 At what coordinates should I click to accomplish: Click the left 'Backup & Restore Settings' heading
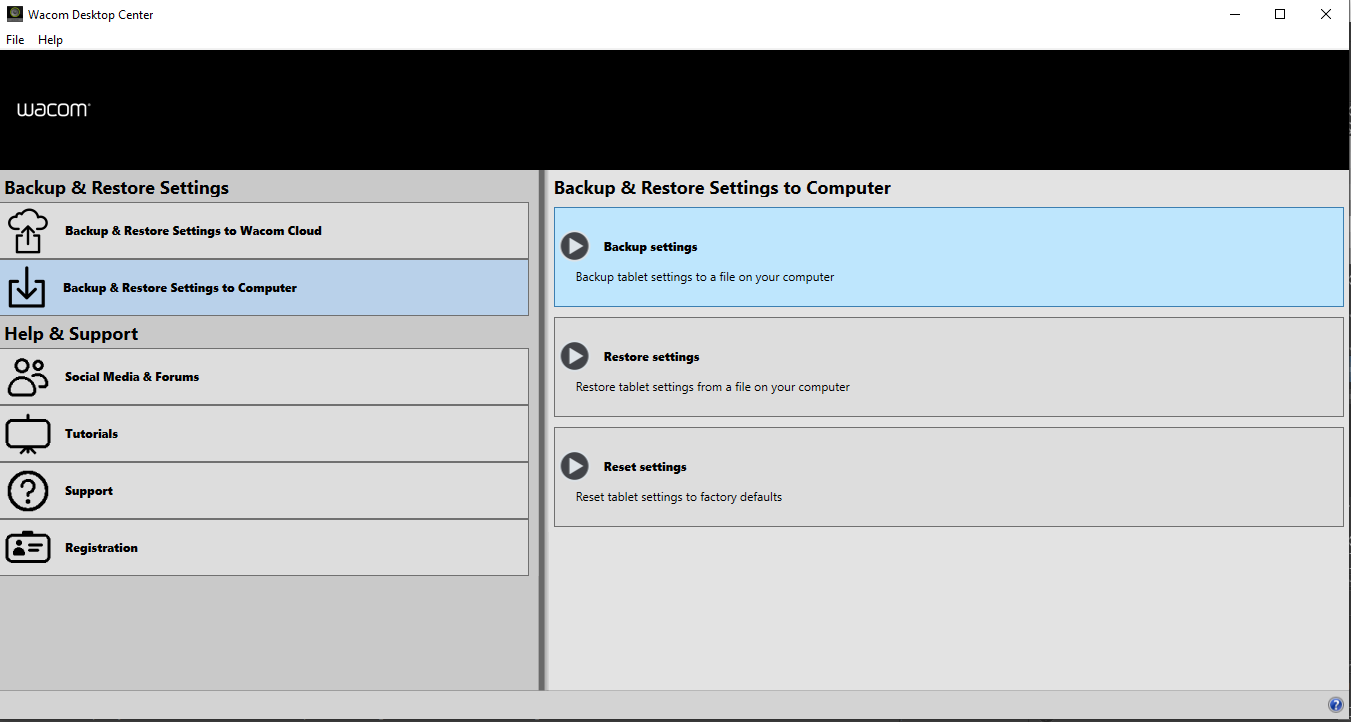click(x=117, y=188)
